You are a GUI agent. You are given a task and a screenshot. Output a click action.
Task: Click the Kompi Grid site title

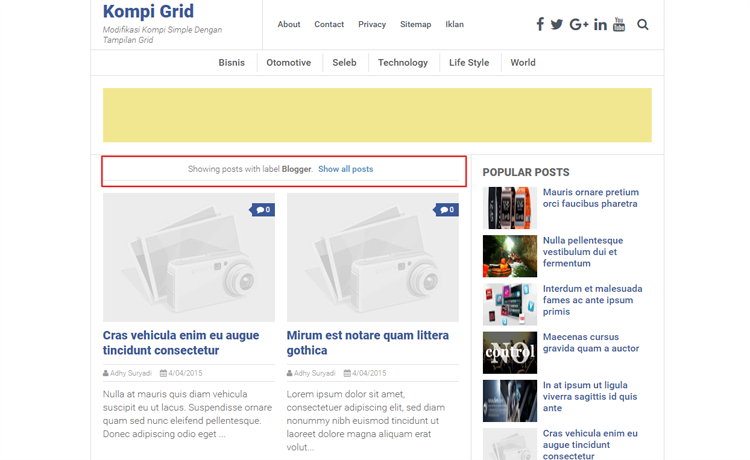click(x=148, y=11)
